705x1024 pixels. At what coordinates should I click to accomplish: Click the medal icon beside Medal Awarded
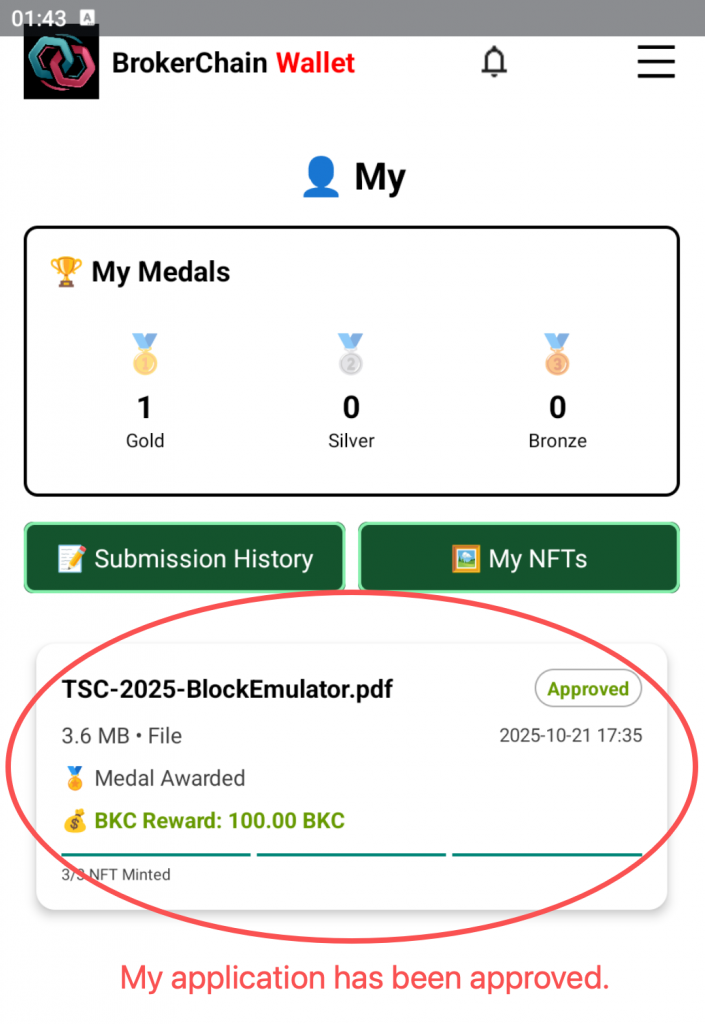[x=74, y=778]
